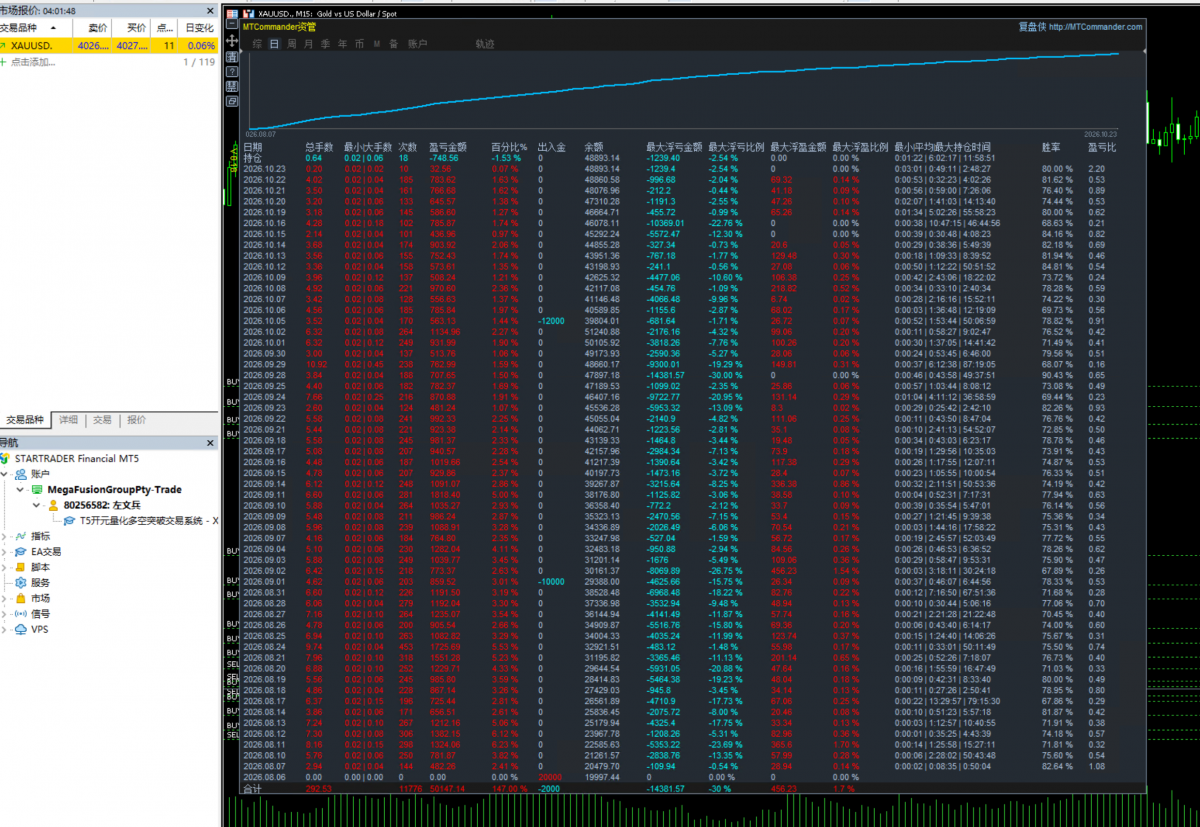This screenshot has width=1200, height=827.
Task: Click the 账户 accounts people icon
Action: click(21, 474)
